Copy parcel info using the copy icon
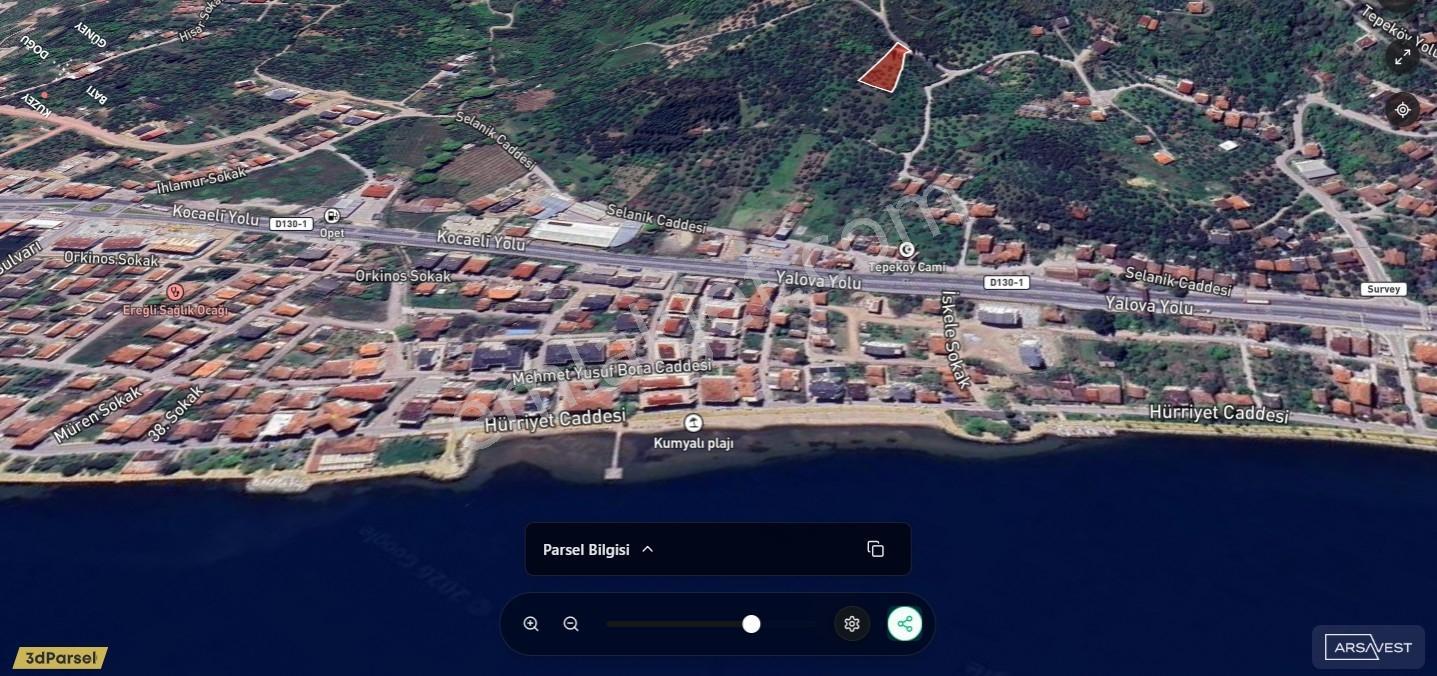This screenshot has width=1437, height=676. pyautogui.click(x=876, y=549)
